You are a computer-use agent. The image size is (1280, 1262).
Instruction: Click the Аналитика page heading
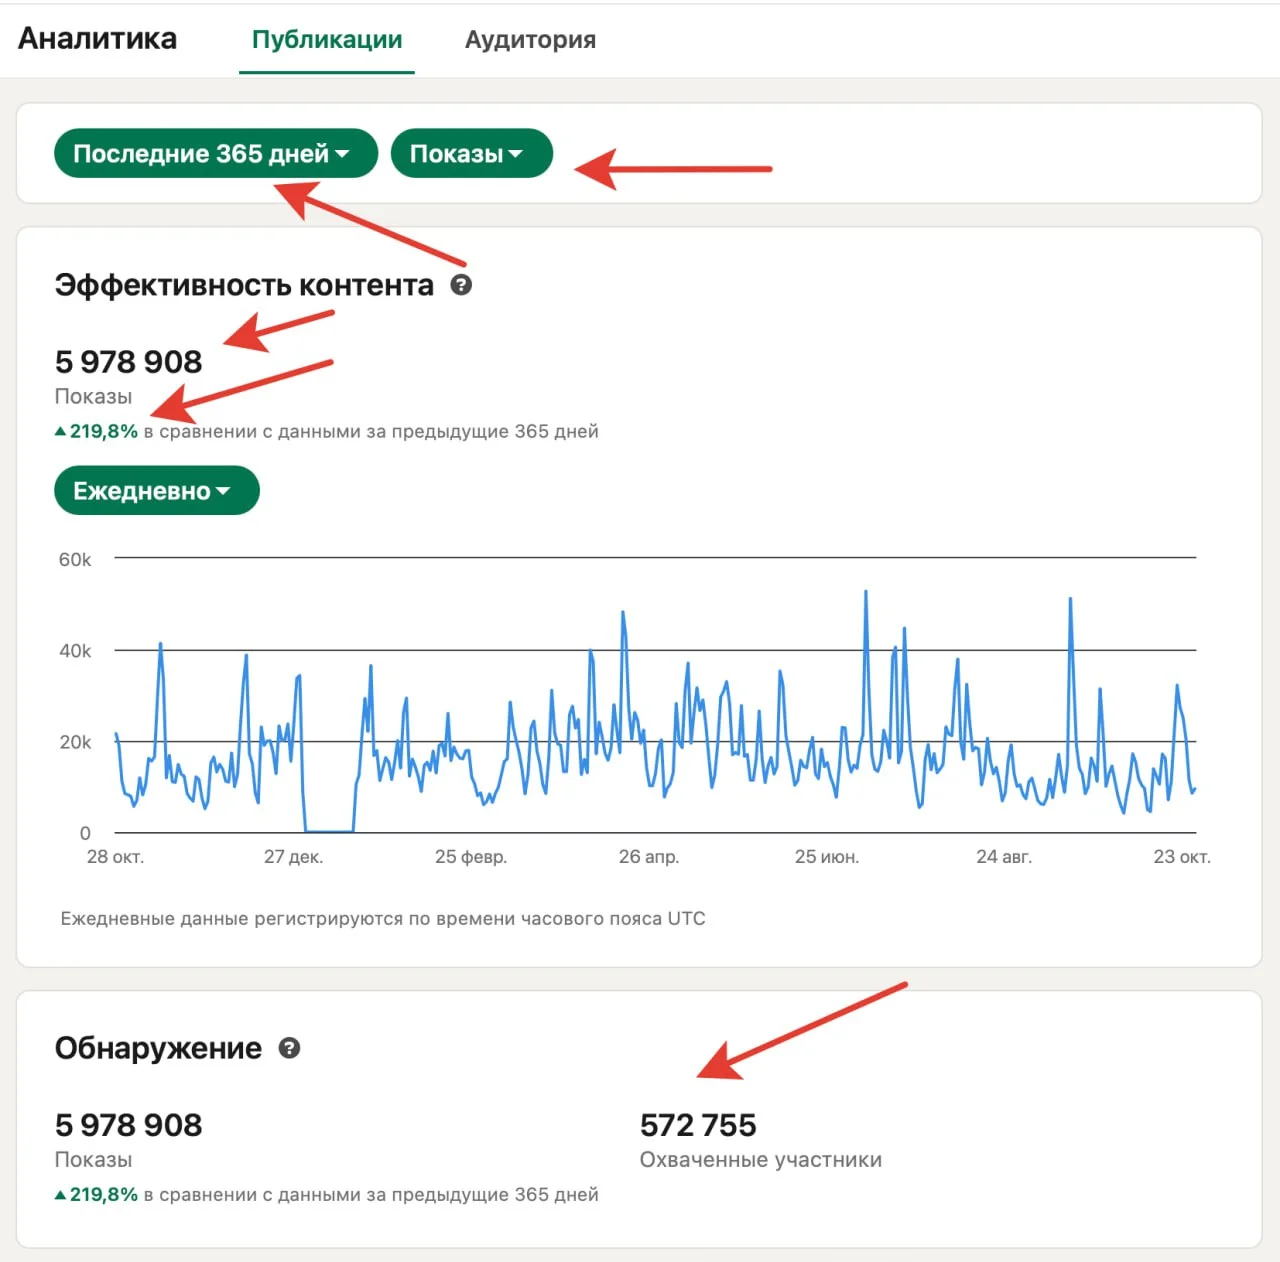pyautogui.click(x=98, y=39)
